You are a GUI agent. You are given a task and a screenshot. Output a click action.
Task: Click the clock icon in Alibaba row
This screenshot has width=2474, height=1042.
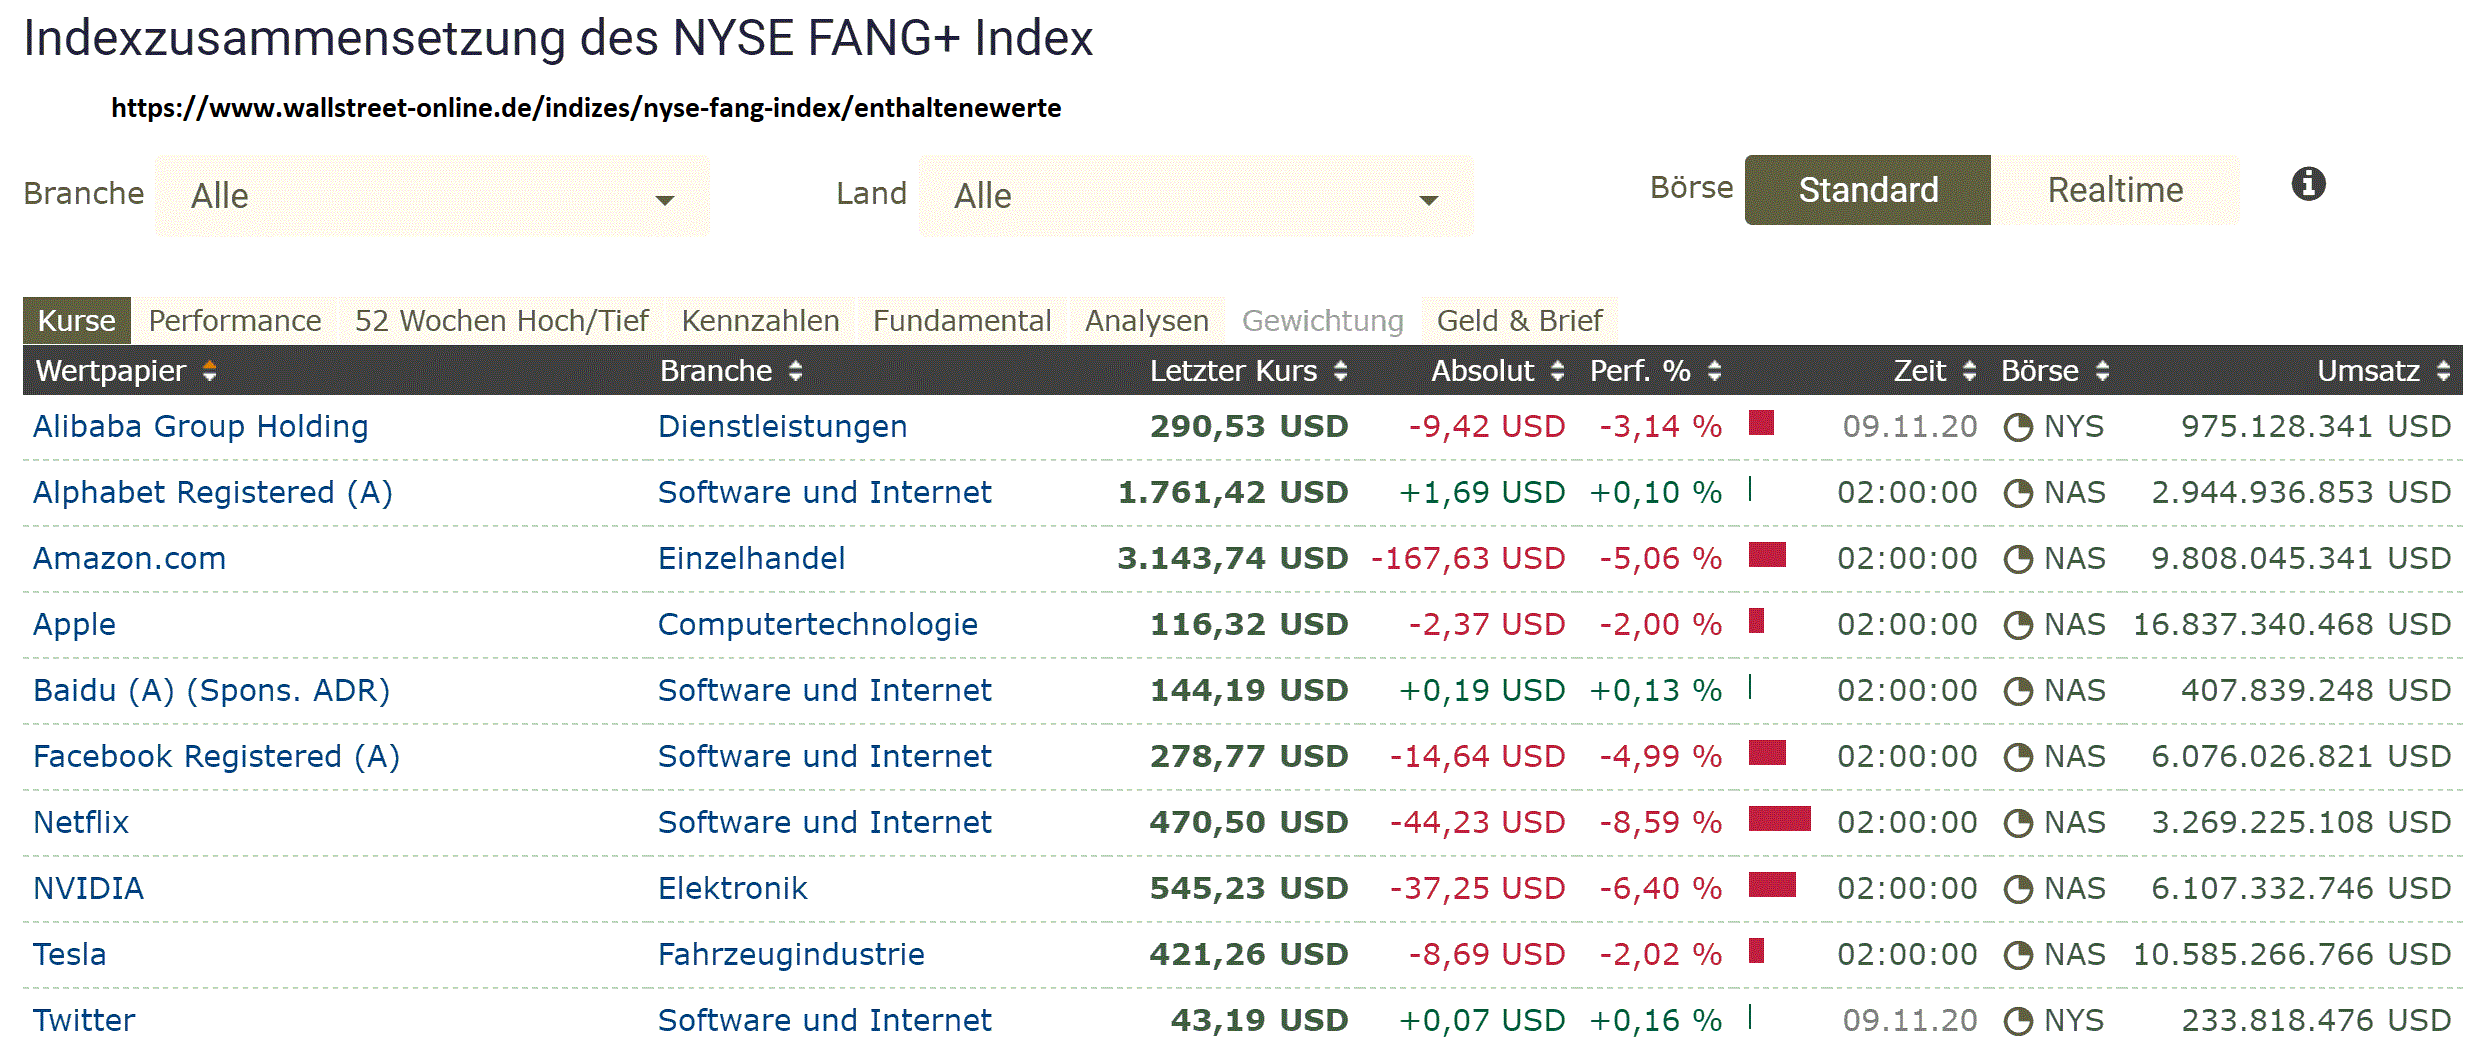(2018, 428)
